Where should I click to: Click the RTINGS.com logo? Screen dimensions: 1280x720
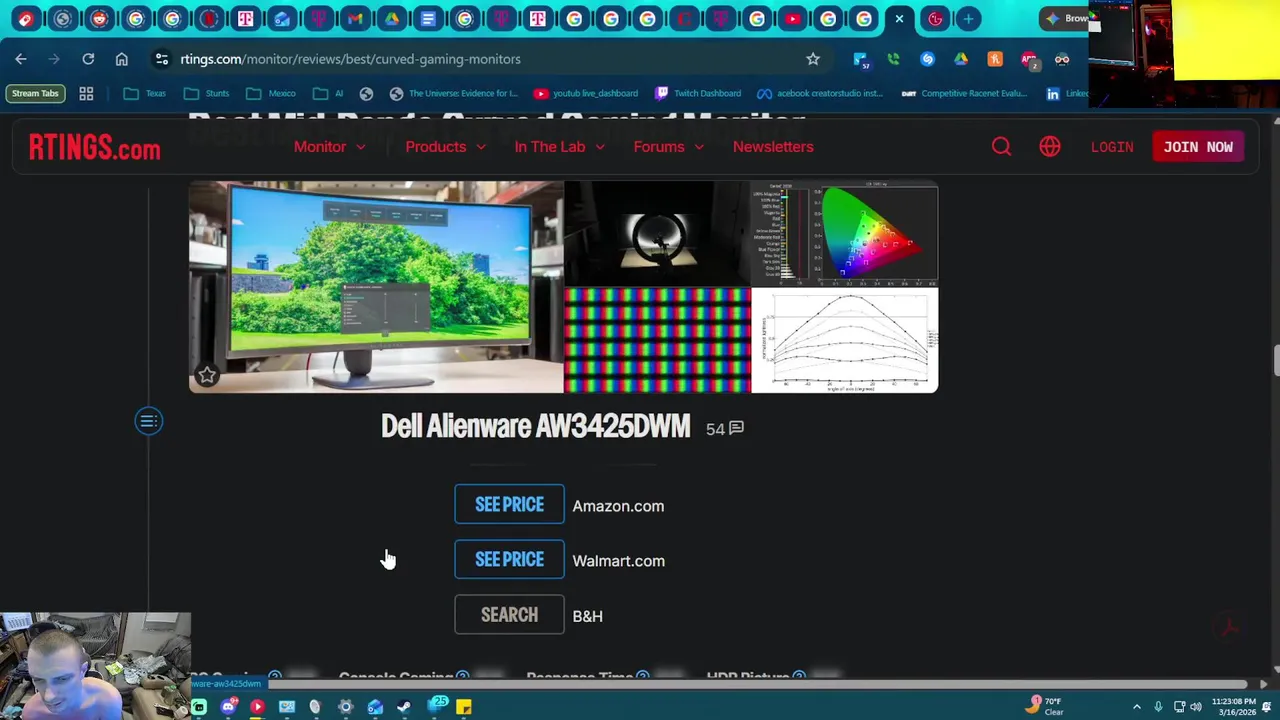[94, 147]
